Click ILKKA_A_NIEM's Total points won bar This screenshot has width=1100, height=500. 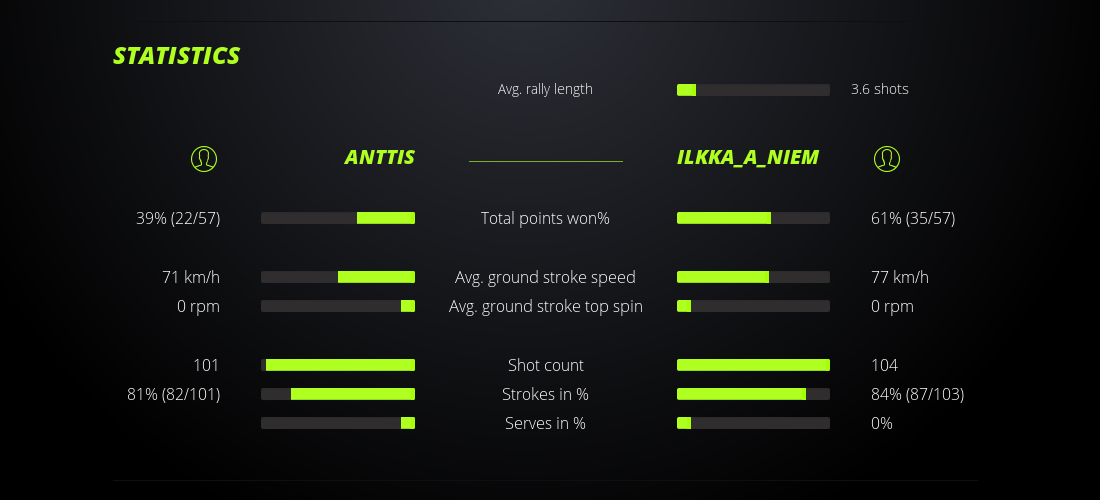tap(753, 218)
